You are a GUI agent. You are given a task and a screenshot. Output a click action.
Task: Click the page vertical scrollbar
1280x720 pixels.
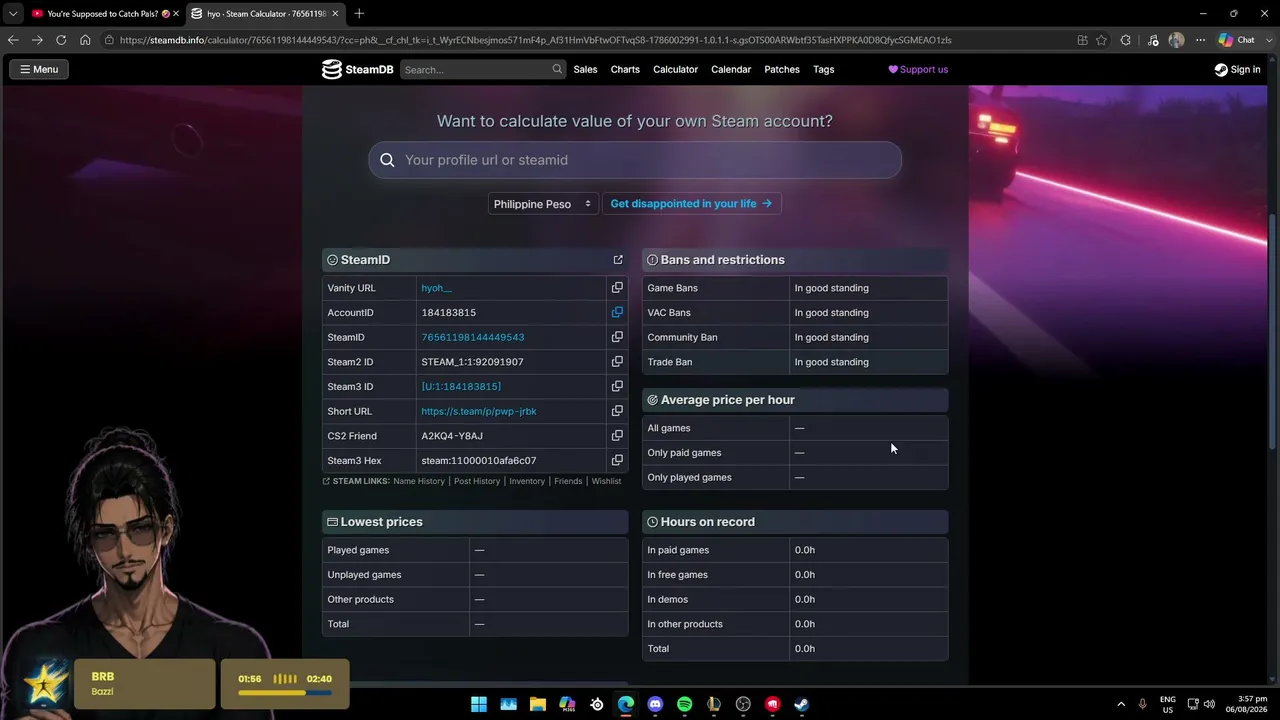(x=1273, y=330)
